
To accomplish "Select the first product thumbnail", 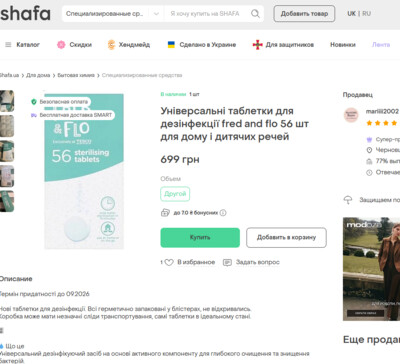I will (x=7, y=101).
